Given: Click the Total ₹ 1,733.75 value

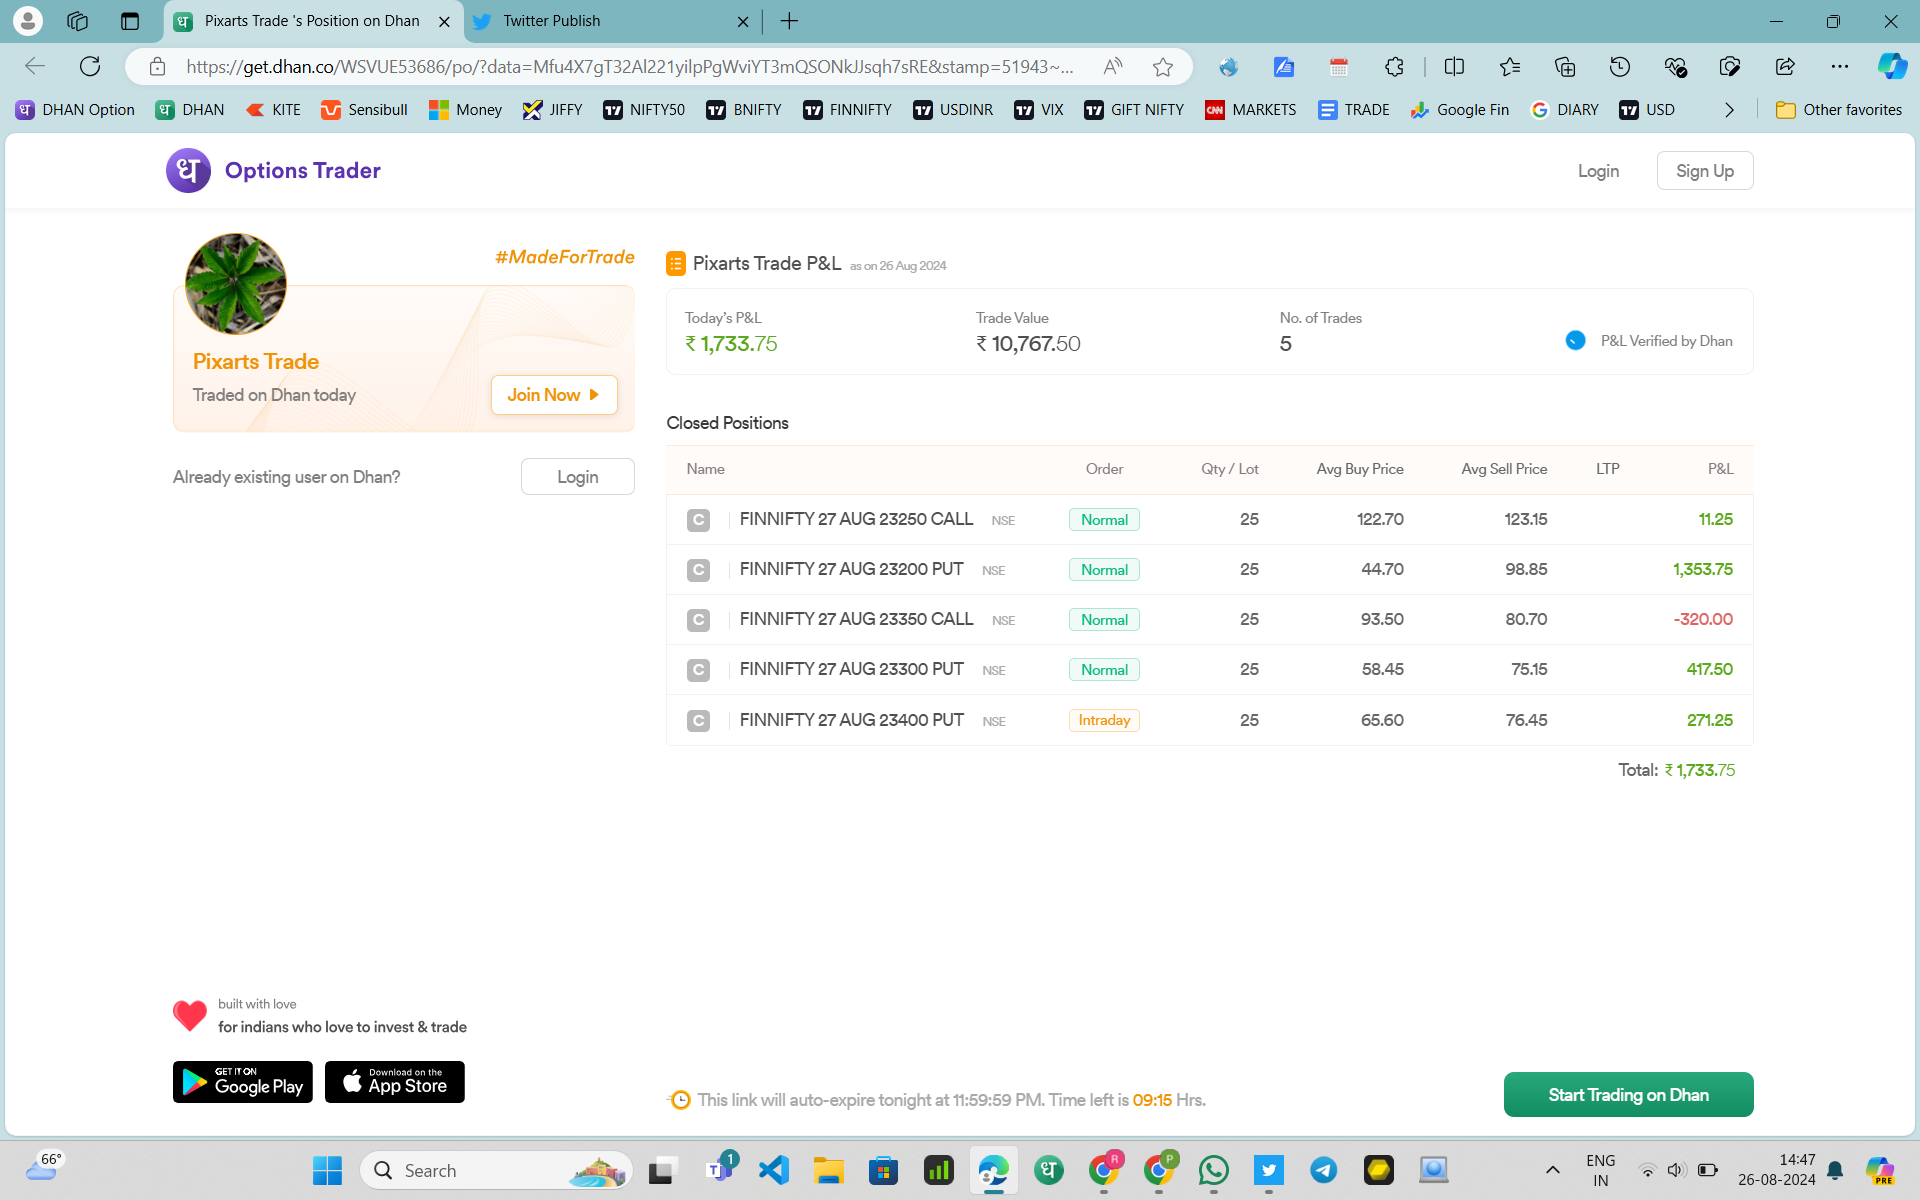Looking at the screenshot, I should tap(1699, 770).
